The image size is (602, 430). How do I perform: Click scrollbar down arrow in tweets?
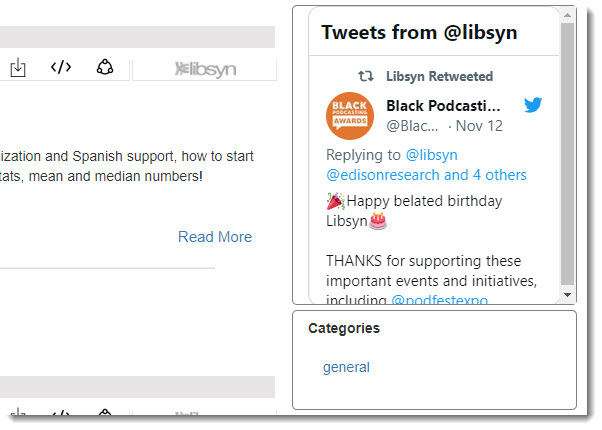(x=567, y=295)
